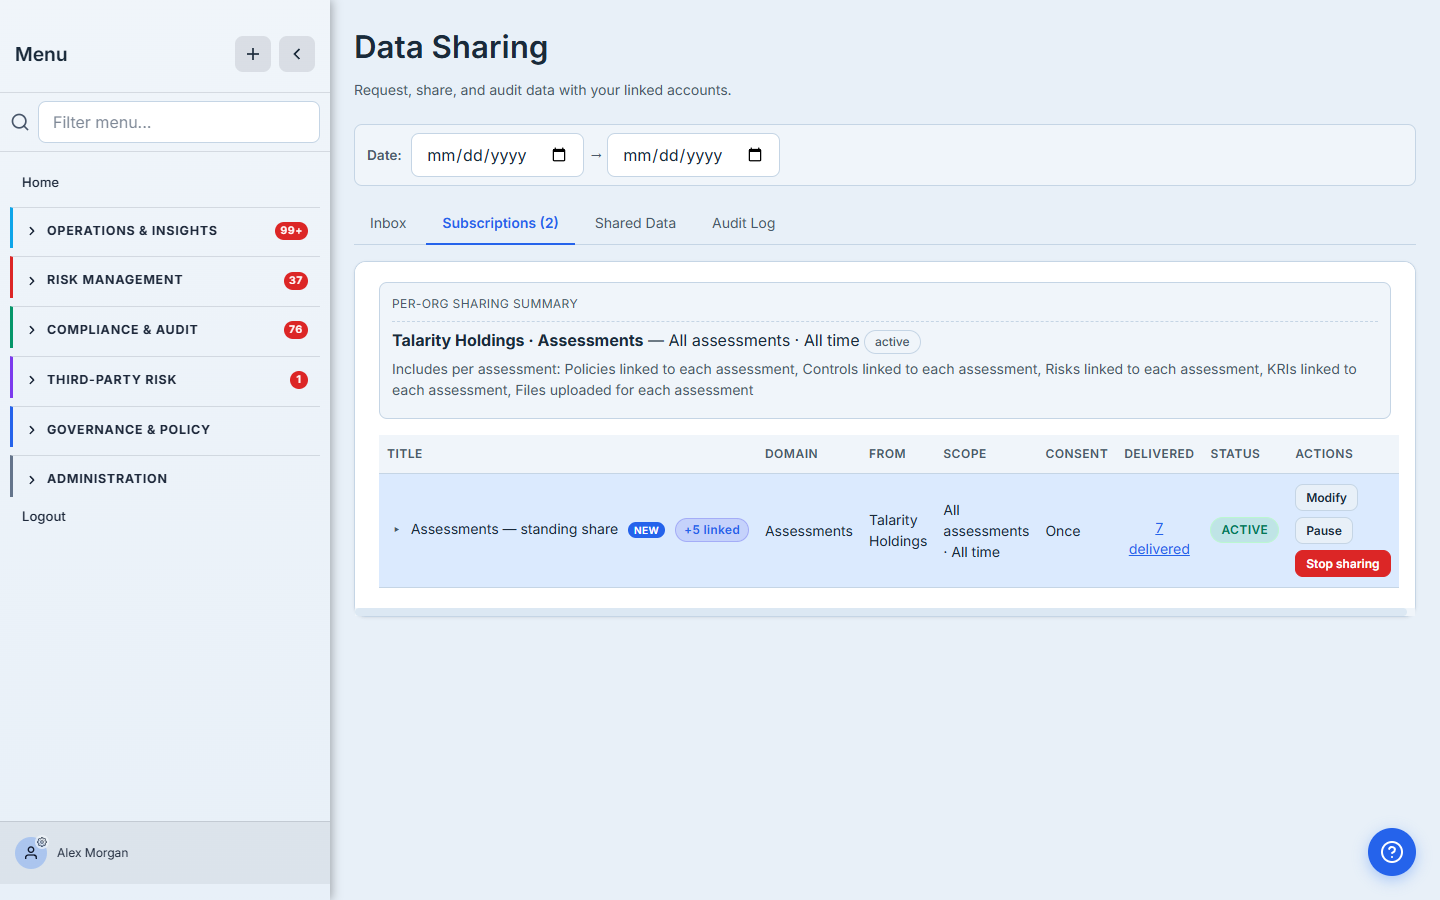Click the Modify button
This screenshot has width=1440, height=900.
pos(1326,498)
